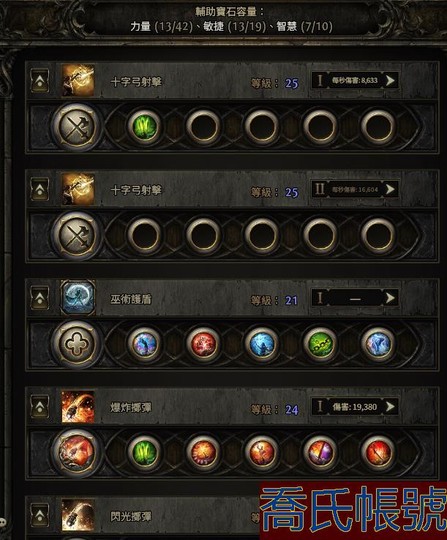
Task: Open damage details arrow showing 16,604
Action: click(x=390, y=189)
